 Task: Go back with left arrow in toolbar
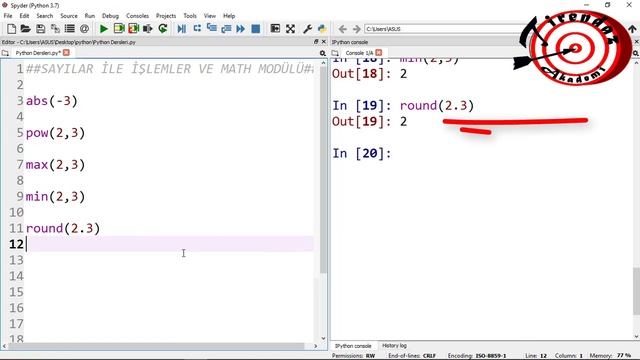pos(343,29)
